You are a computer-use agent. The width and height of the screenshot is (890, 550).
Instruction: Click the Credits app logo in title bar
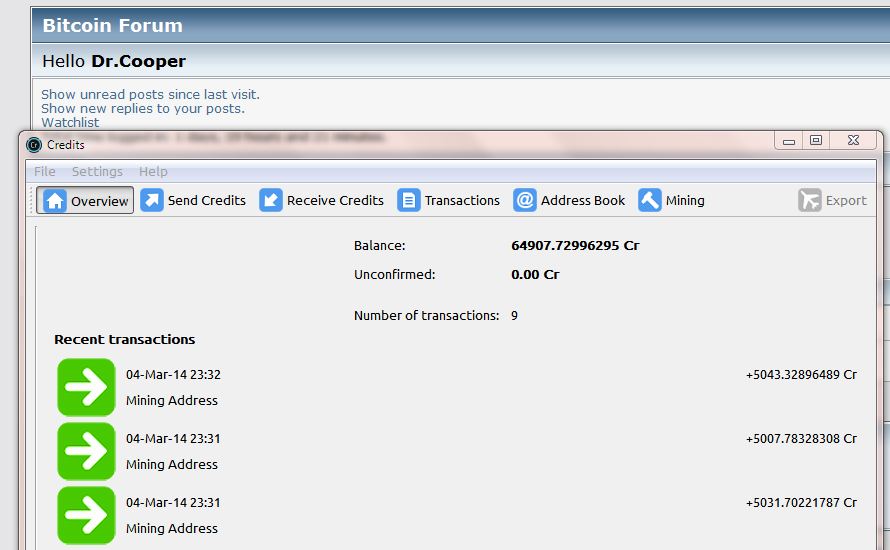pos(34,145)
